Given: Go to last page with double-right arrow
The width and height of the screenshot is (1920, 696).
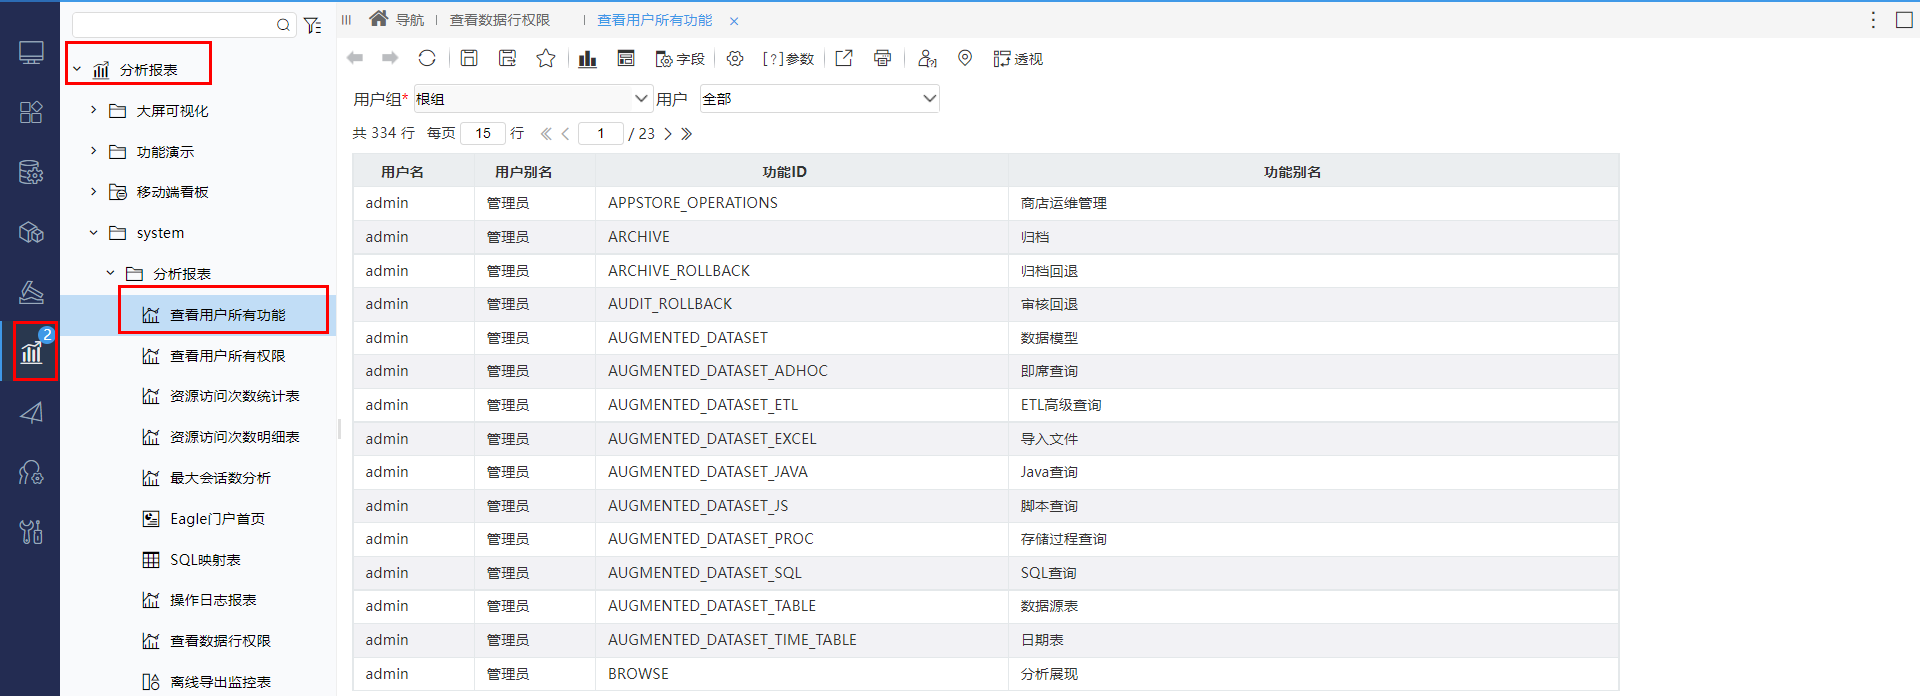Looking at the screenshot, I should pyautogui.click(x=686, y=133).
